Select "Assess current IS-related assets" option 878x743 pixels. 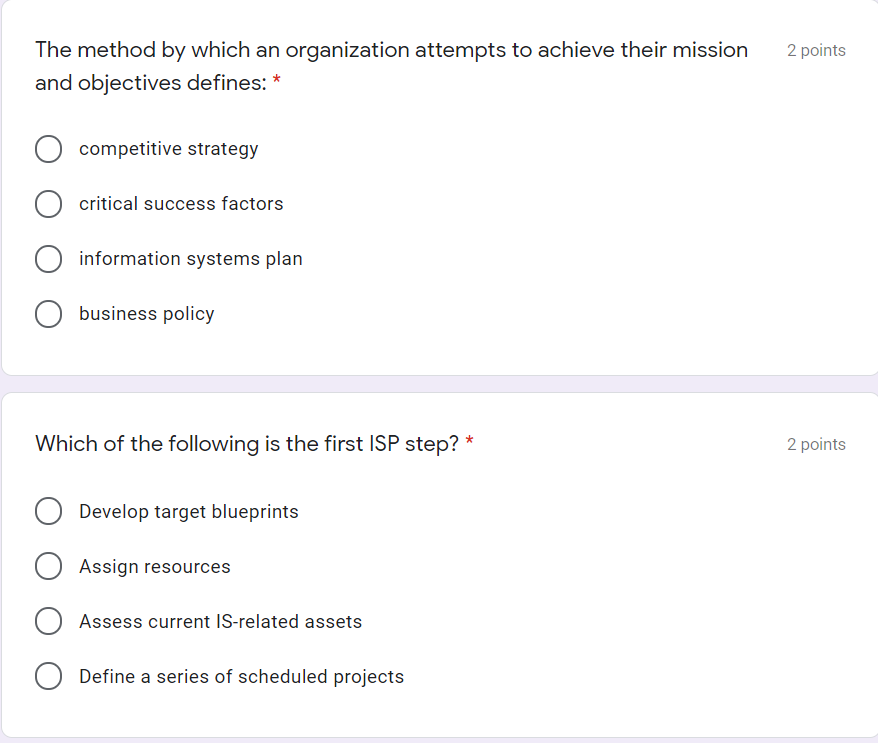[48, 621]
